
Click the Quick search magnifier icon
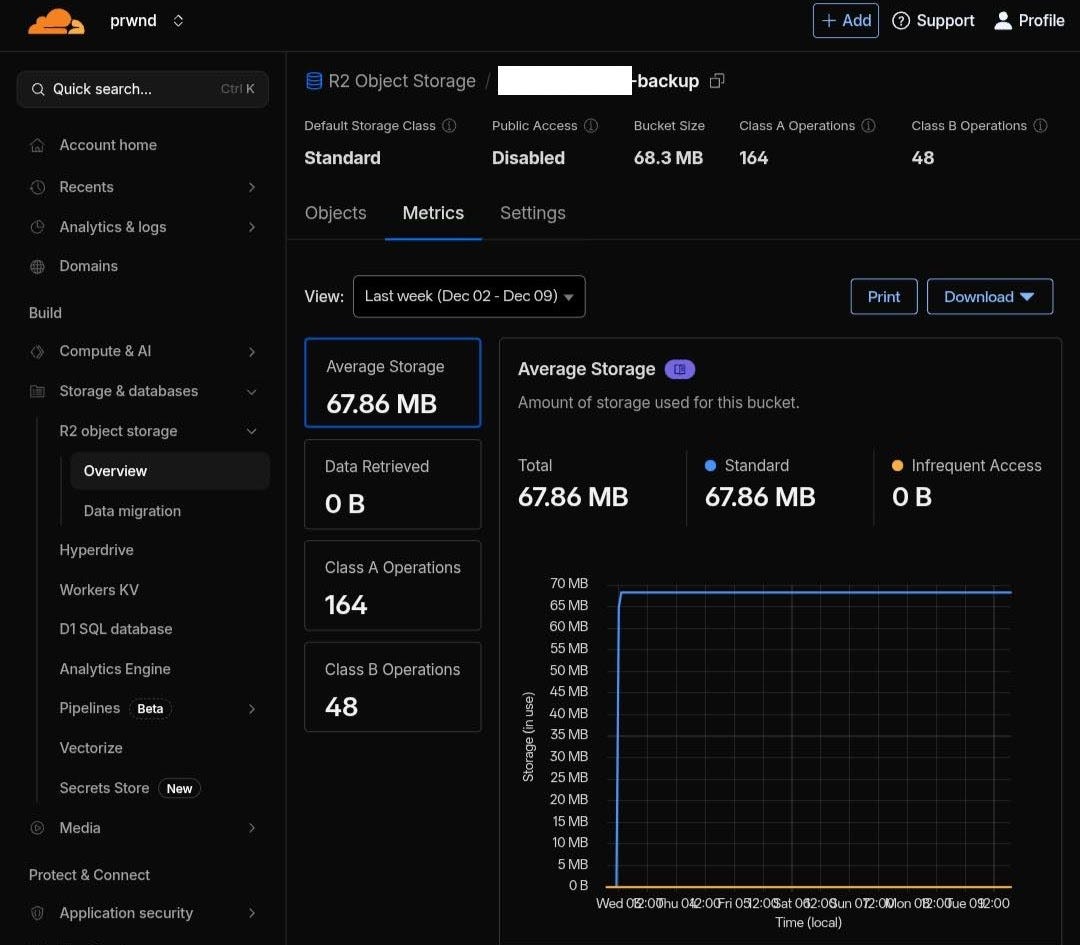[39, 90]
